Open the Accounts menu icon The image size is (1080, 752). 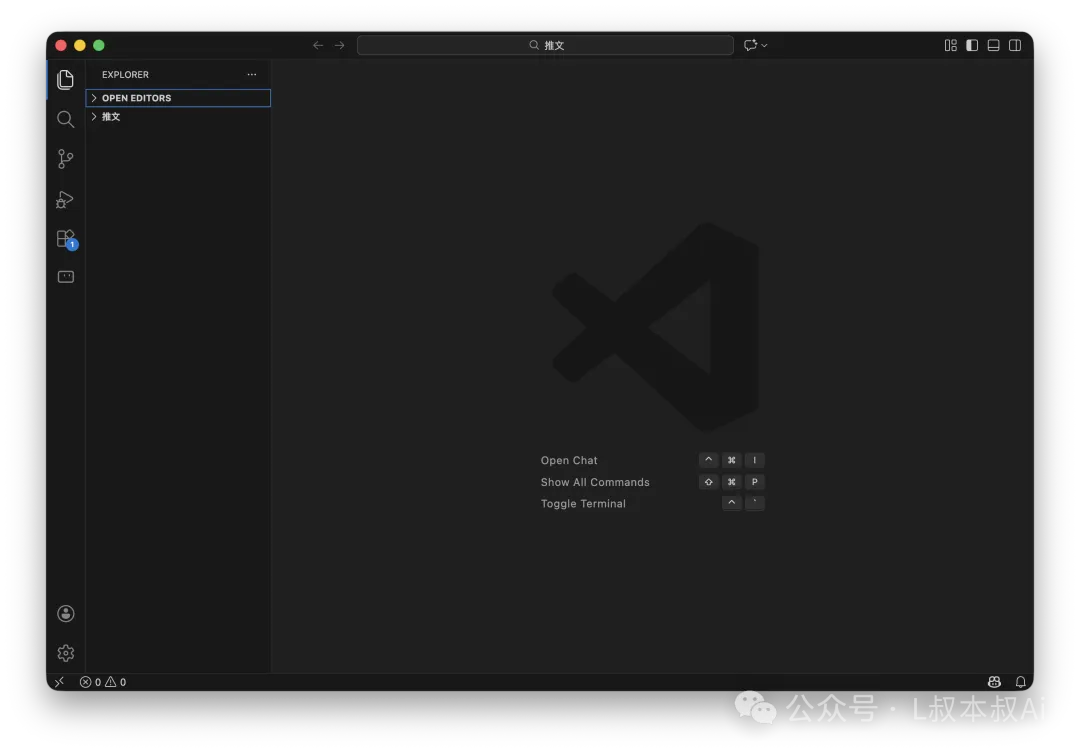click(x=65, y=614)
